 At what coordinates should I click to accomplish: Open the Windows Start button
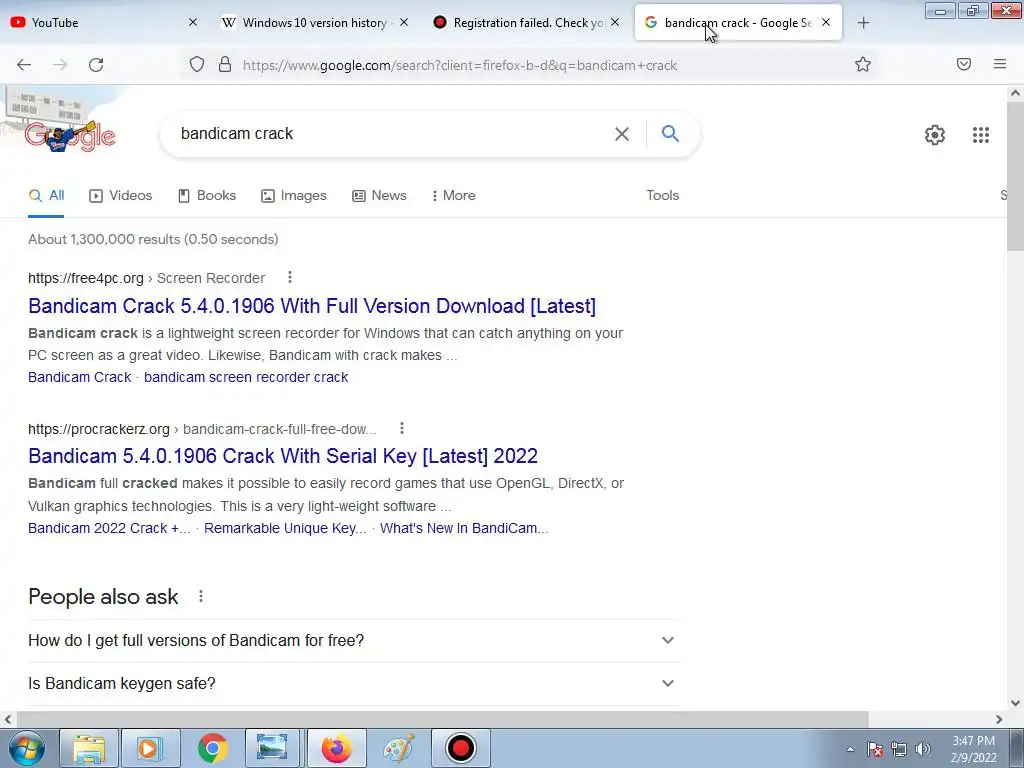pos(27,748)
